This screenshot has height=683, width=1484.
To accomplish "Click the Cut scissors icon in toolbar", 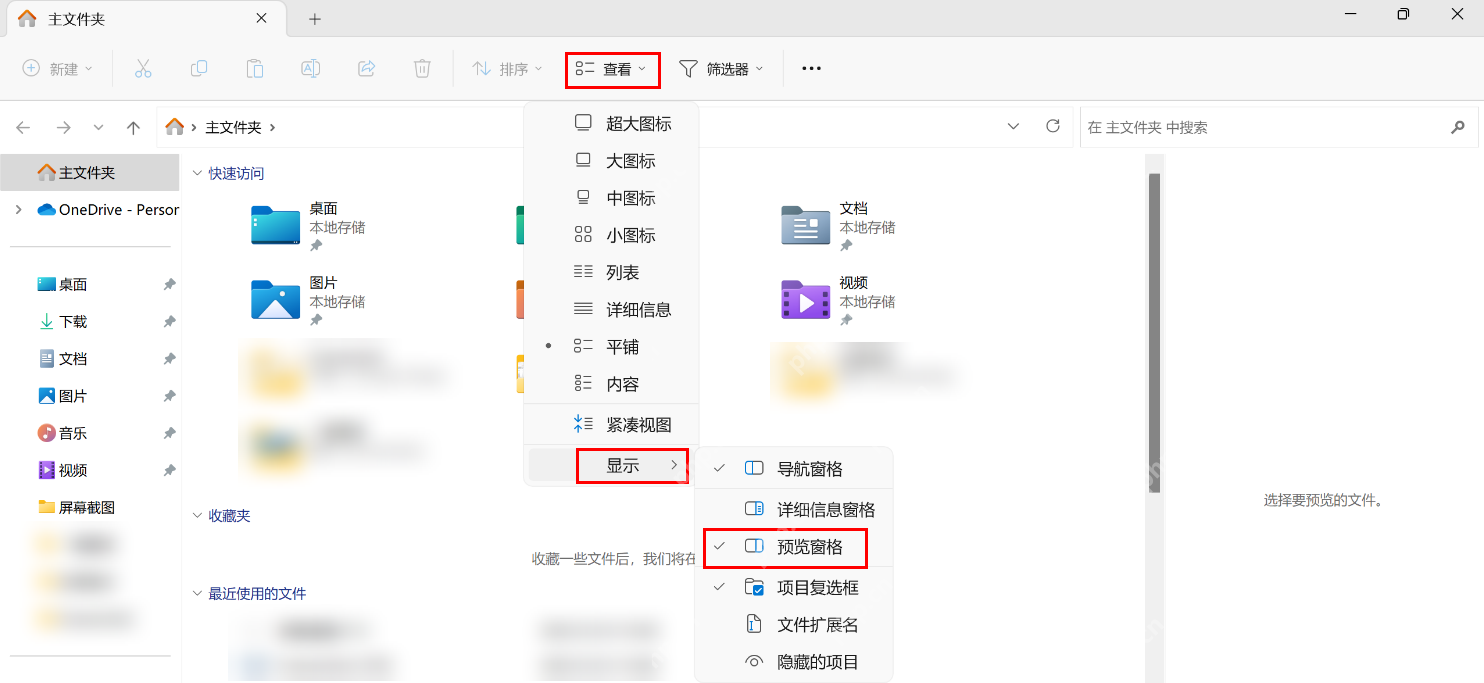I will (143, 68).
